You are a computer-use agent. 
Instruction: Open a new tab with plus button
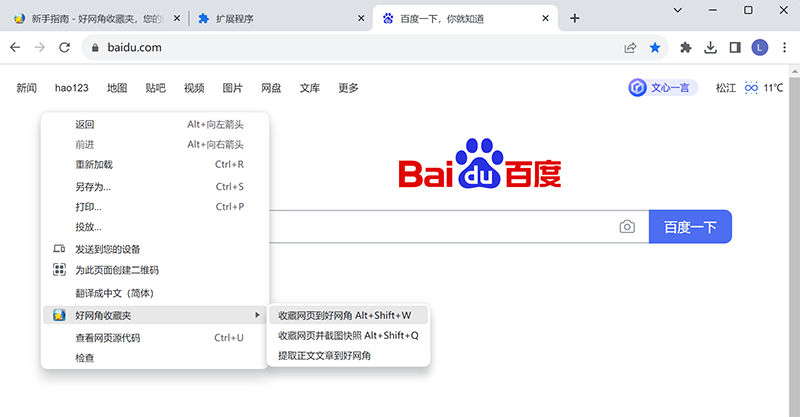coord(574,18)
